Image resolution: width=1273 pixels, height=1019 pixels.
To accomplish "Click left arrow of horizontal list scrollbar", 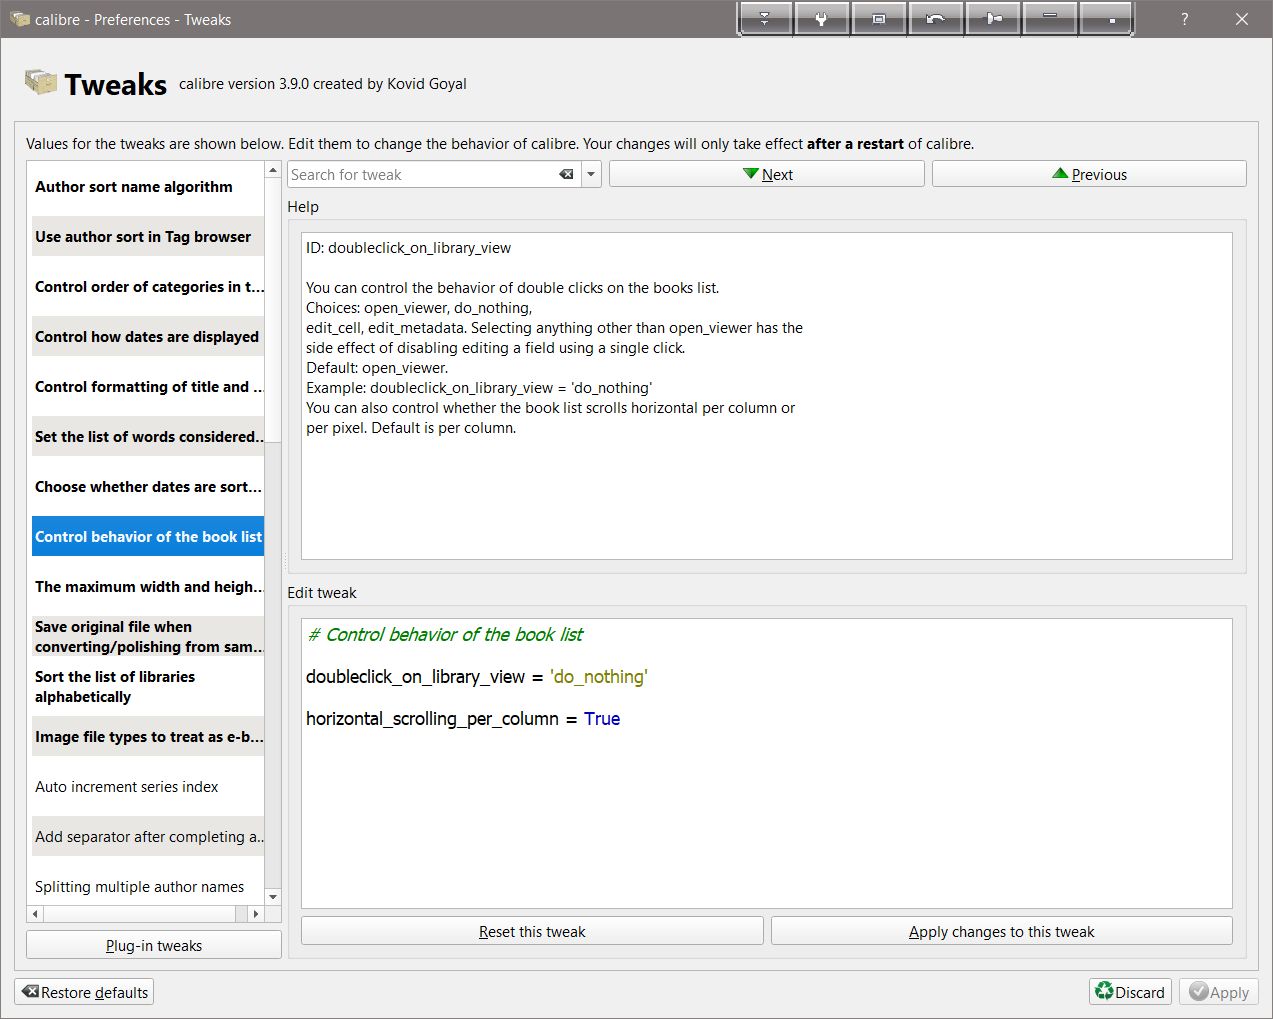I will (x=36, y=914).
